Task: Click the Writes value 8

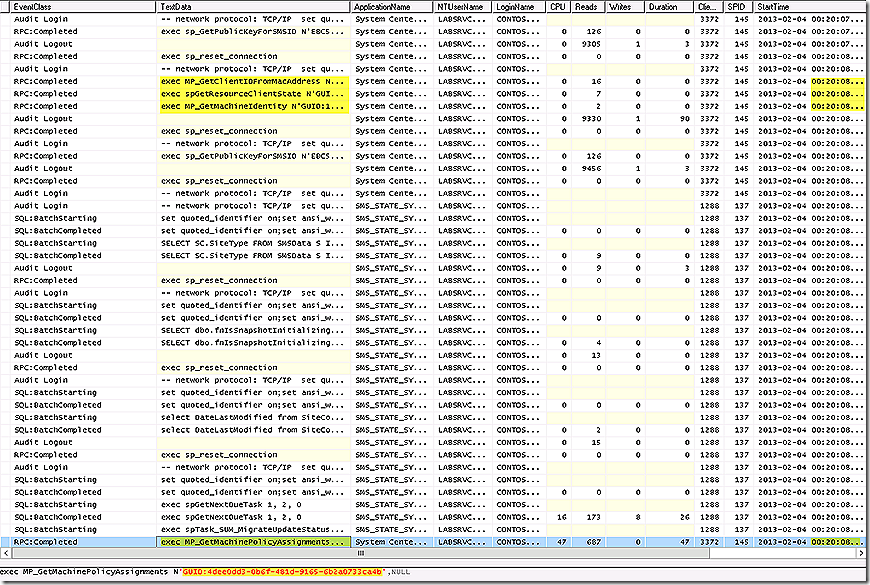Action: [x=638, y=517]
